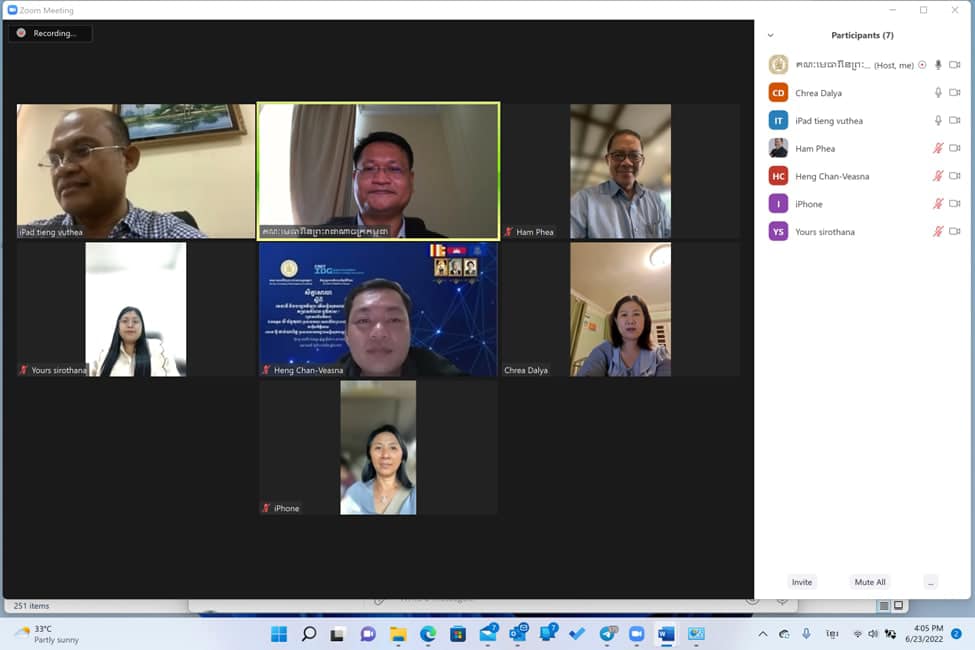Click the Recording indicator button
The height and width of the screenshot is (650, 975).
pos(50,33)
